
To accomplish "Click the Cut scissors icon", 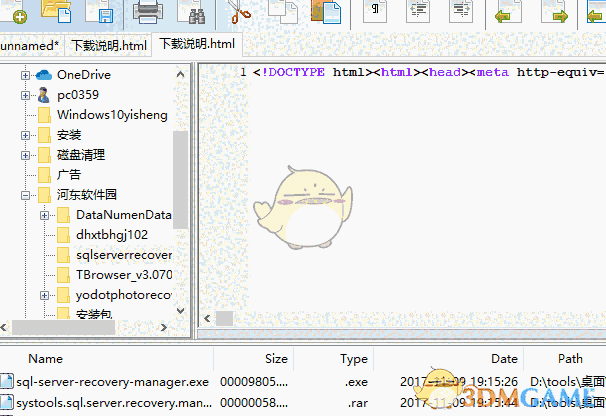I will pyautogui.click(x=239, y=12).
